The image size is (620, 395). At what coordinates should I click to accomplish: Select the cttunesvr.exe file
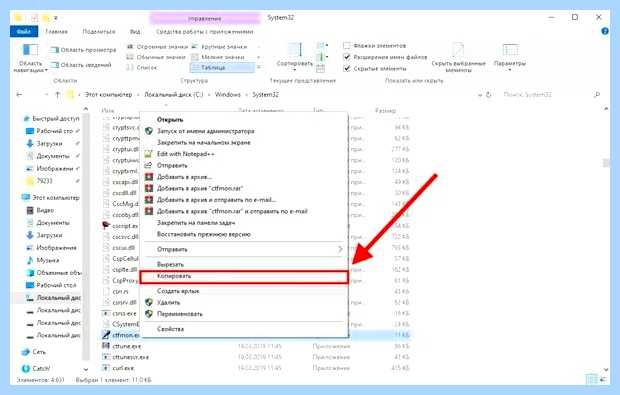[x=130, y=357]
